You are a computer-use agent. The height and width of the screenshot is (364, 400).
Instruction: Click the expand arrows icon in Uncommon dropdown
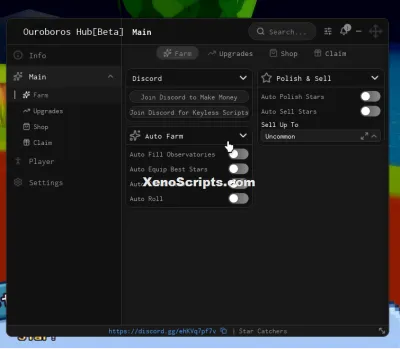(364, 136)
